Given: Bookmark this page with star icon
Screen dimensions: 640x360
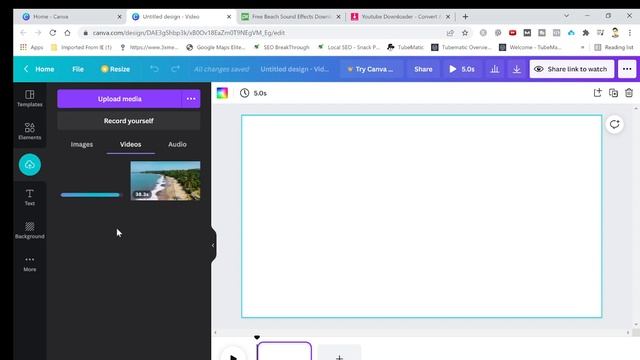Looking at the screenshot, I should (x=464, y=33).
